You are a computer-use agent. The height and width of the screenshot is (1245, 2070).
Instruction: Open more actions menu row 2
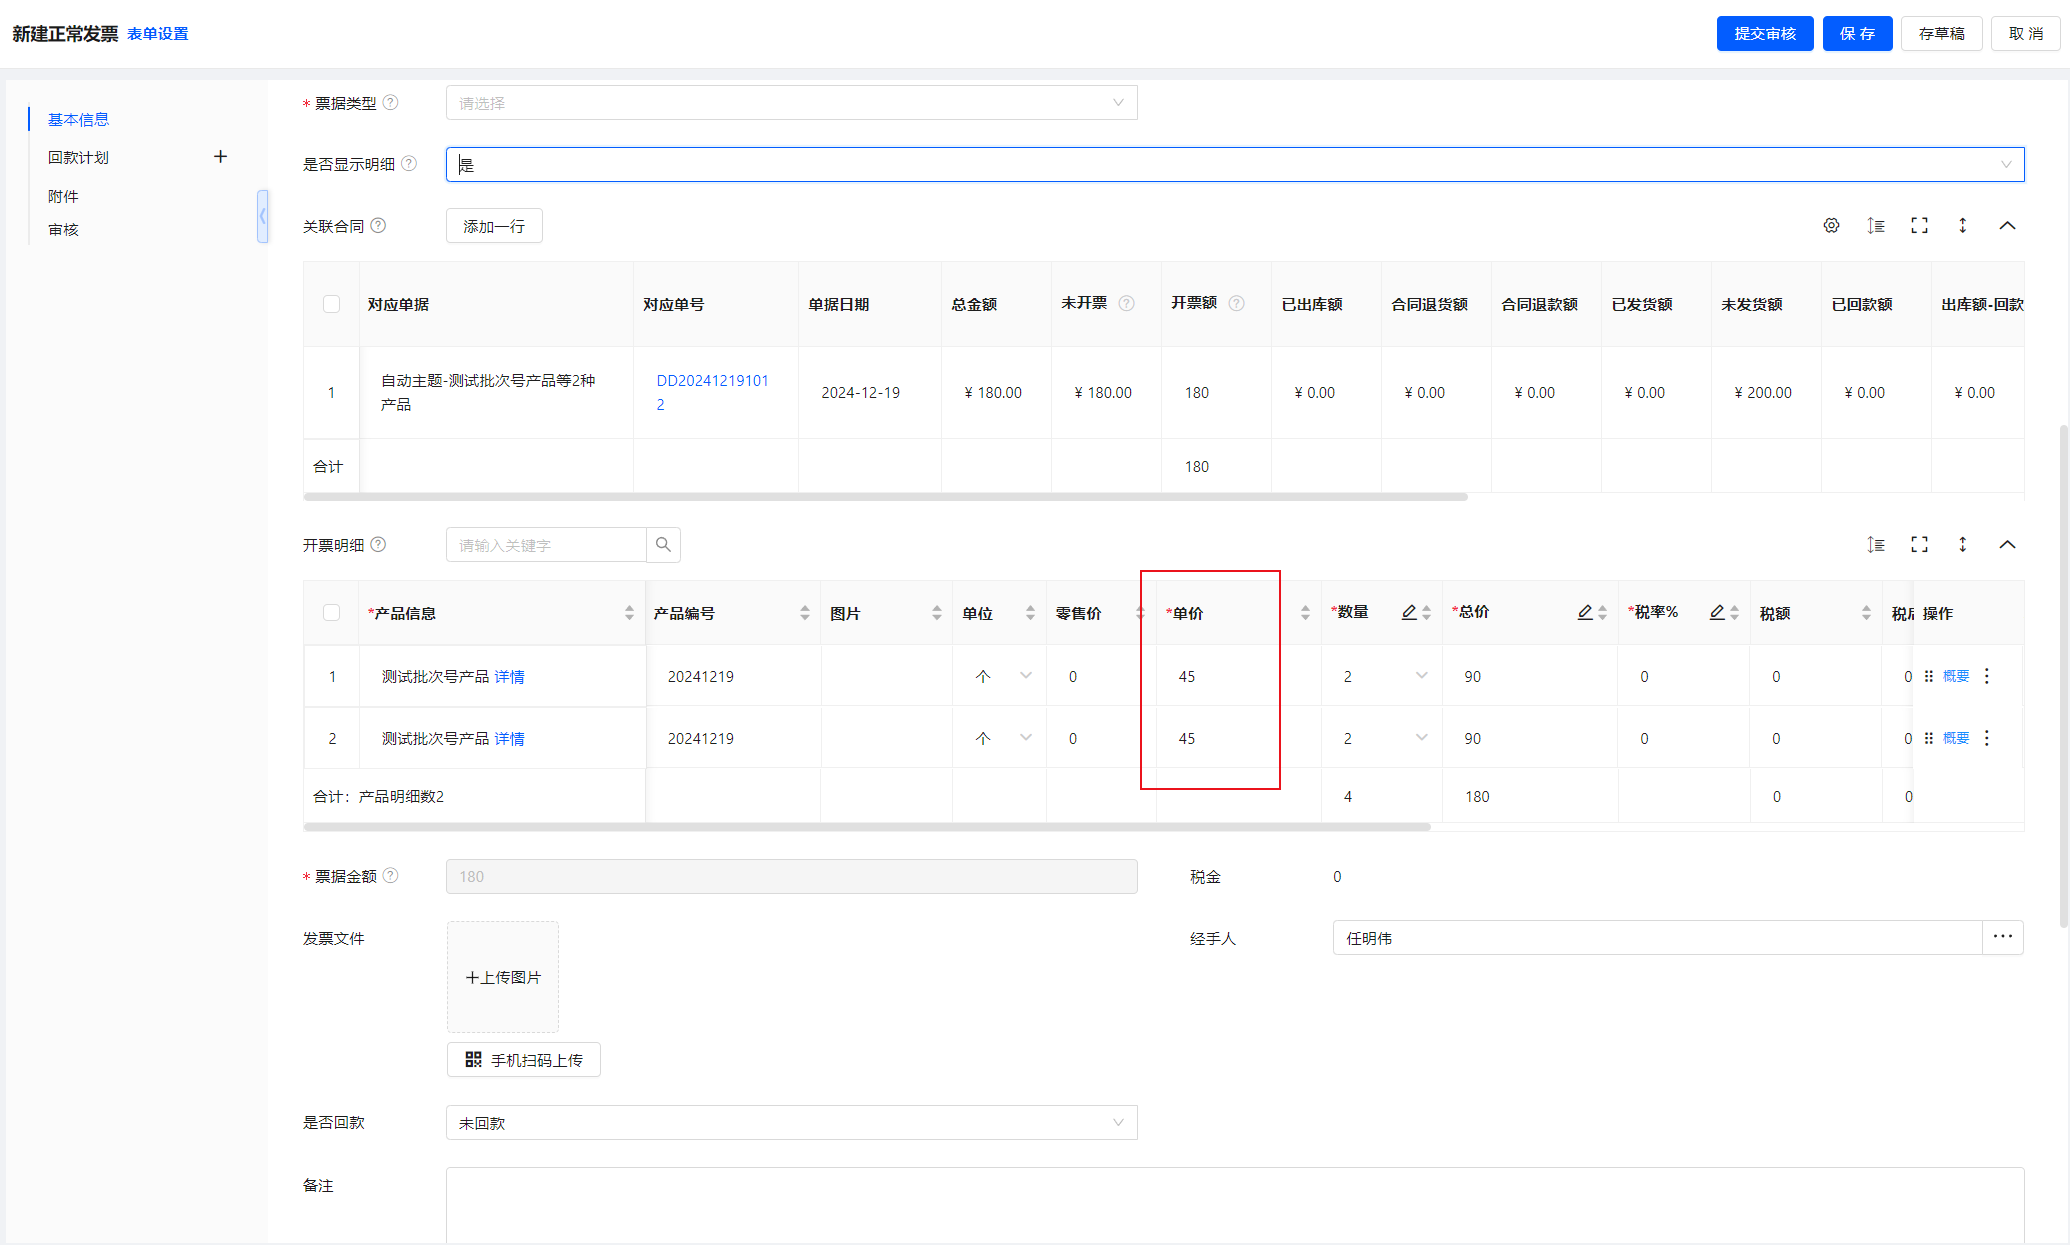(1987, 738)
